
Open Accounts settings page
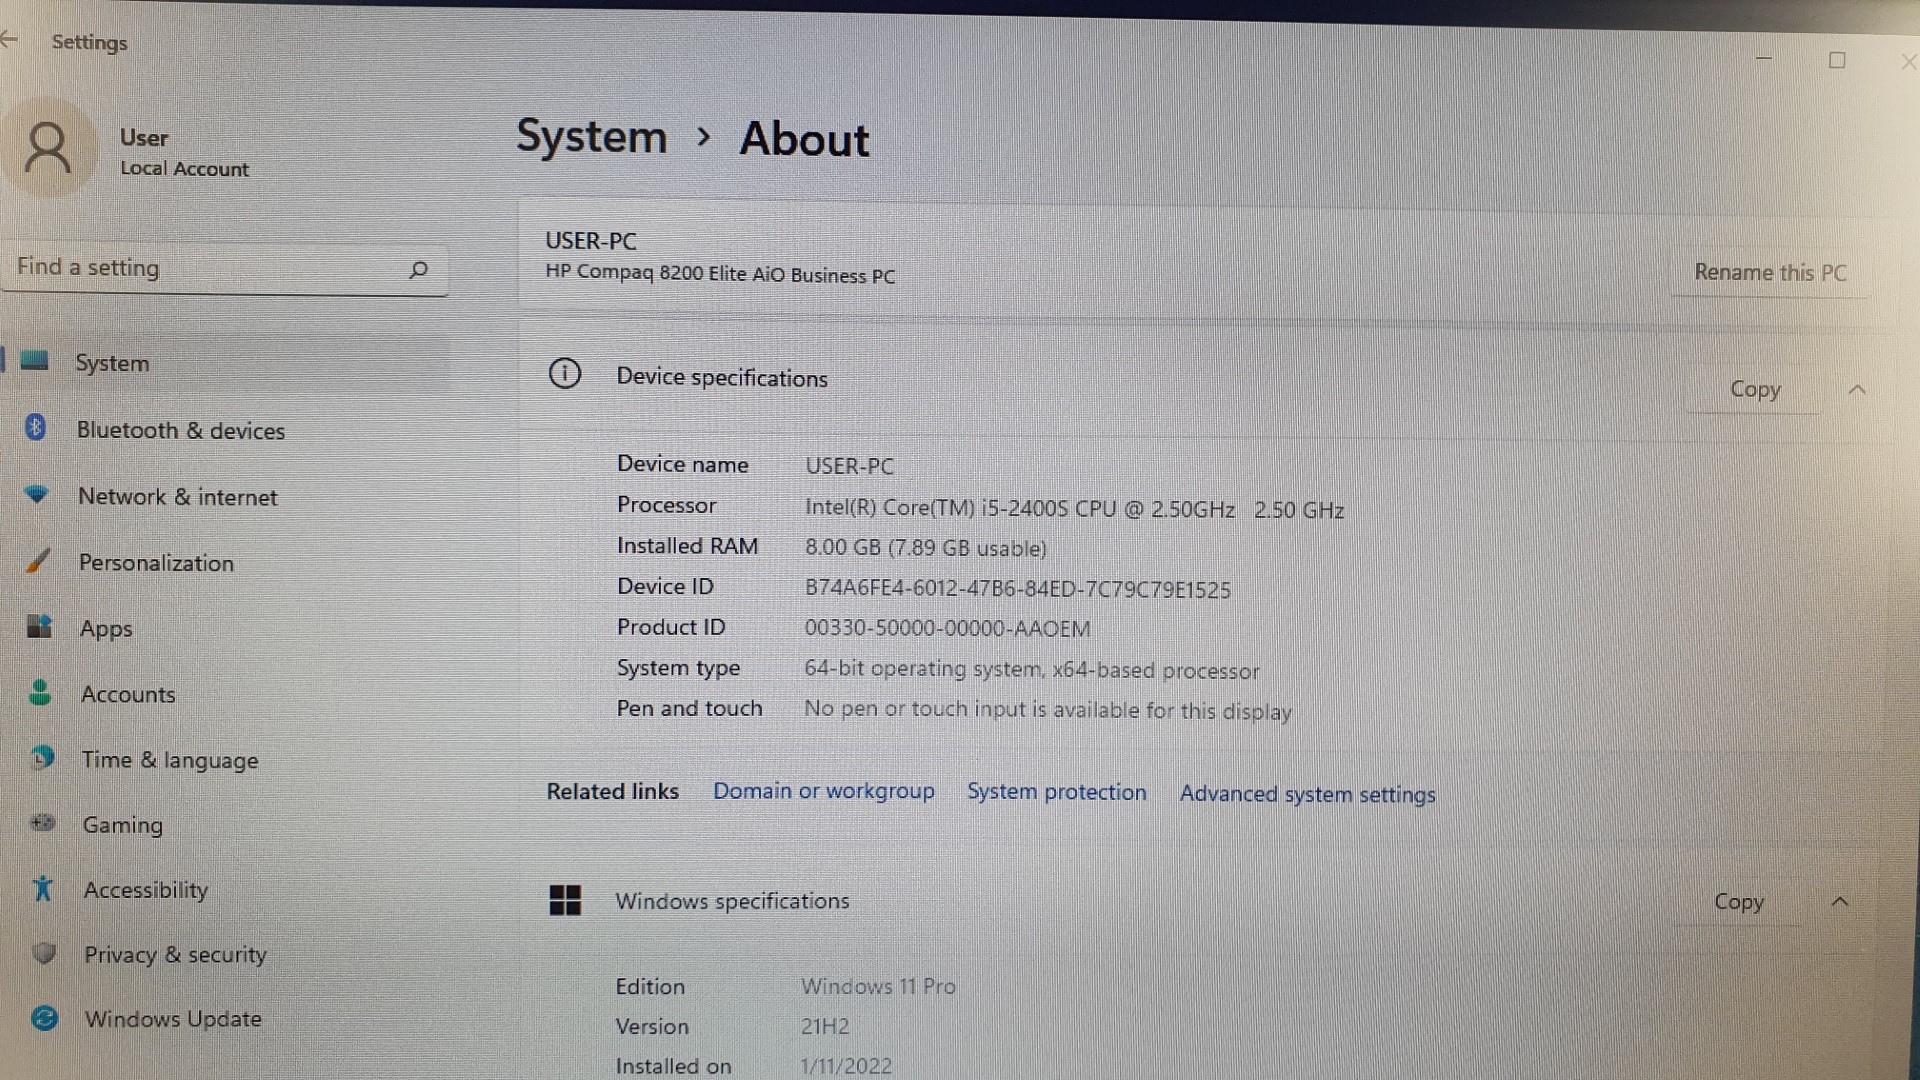128,694
